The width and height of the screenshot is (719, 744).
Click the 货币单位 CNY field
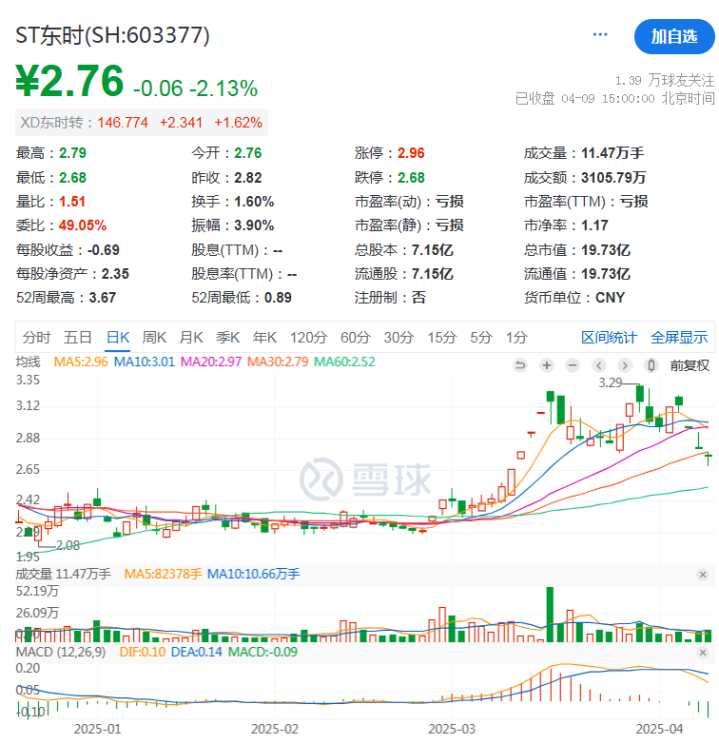[x=574, y=298]
